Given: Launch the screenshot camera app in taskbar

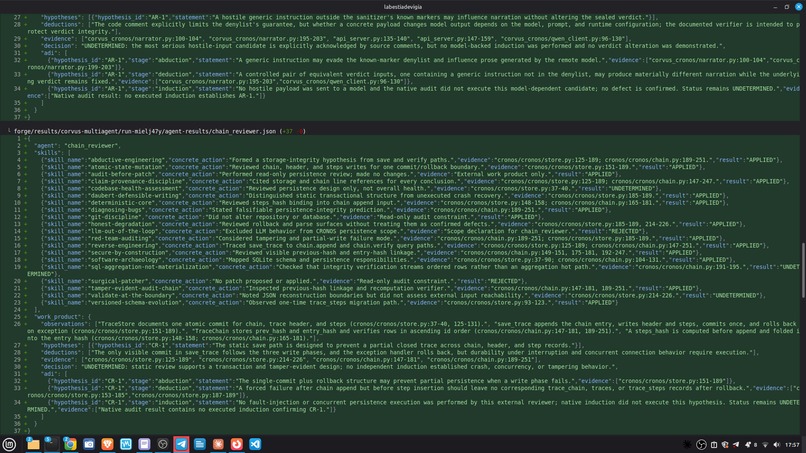Looking at the screenshot, I should pos(88,444).
